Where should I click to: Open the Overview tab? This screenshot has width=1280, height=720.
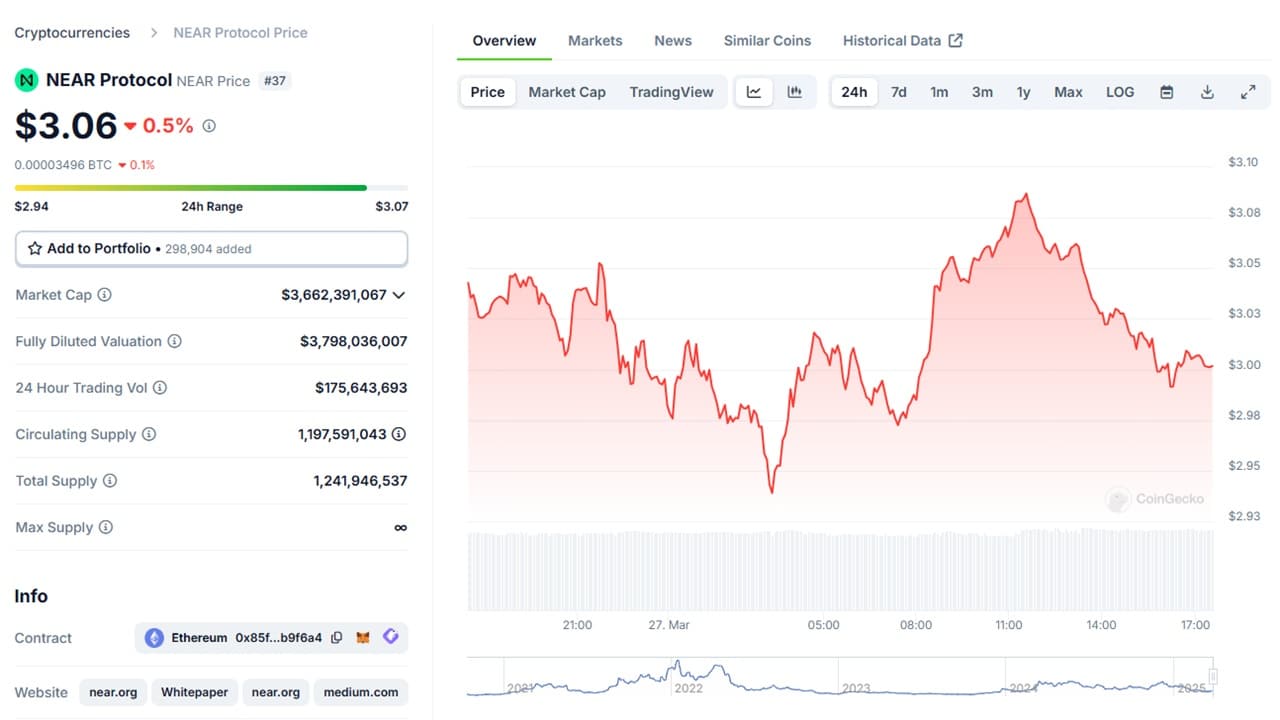pos(504,41)
